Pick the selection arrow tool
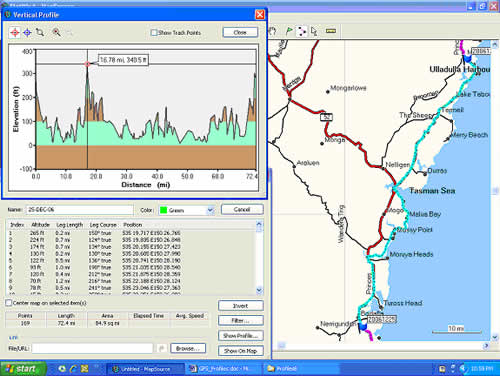The image size is (500, 376). point(314,31)
